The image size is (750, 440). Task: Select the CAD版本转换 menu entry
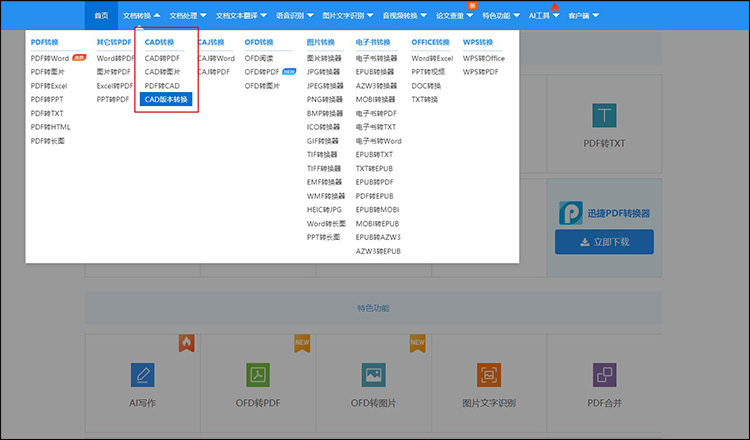pos(166,99)
